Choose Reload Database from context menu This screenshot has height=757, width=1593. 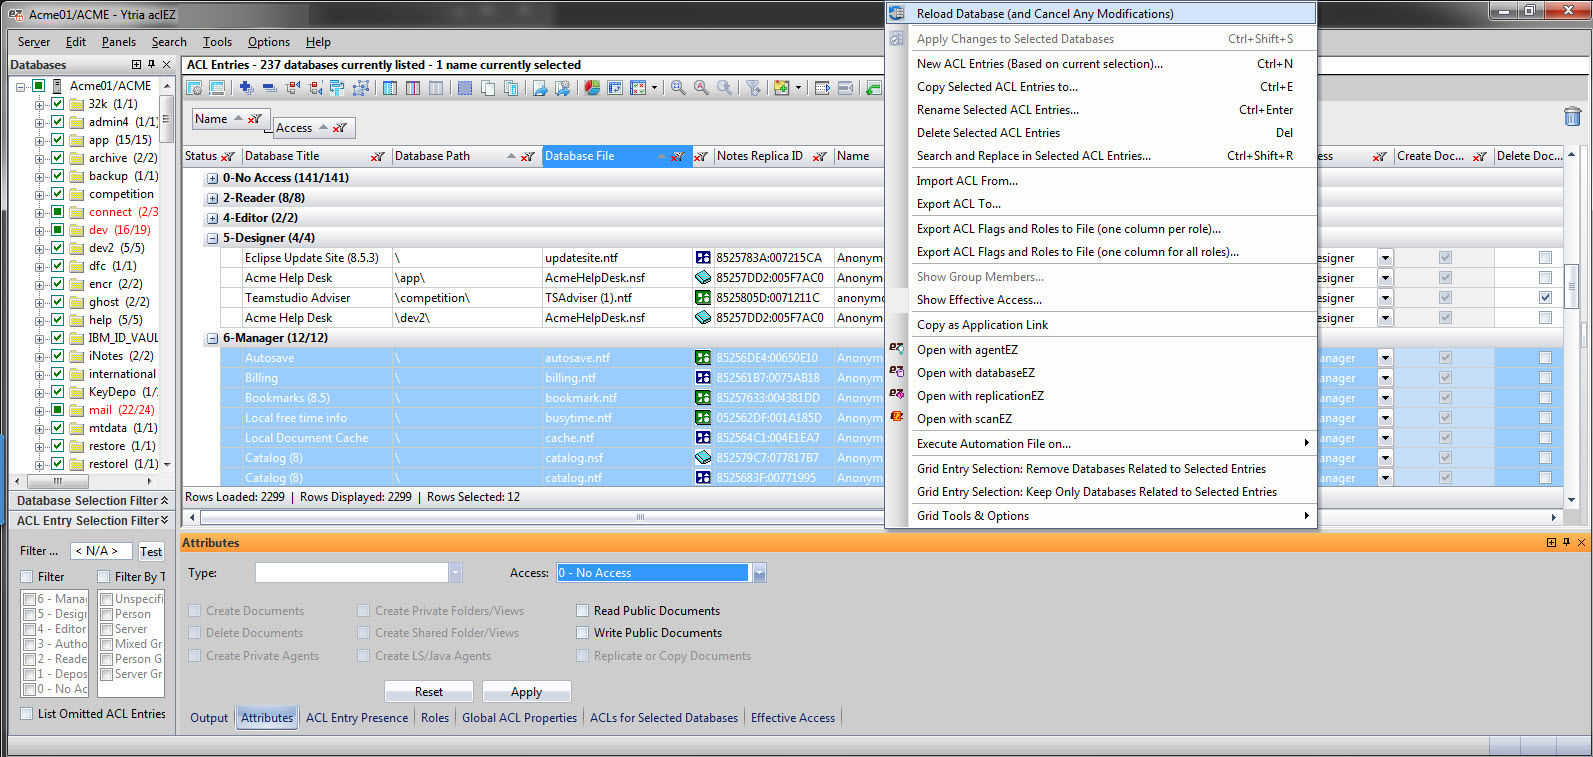tap(1101, 13)
